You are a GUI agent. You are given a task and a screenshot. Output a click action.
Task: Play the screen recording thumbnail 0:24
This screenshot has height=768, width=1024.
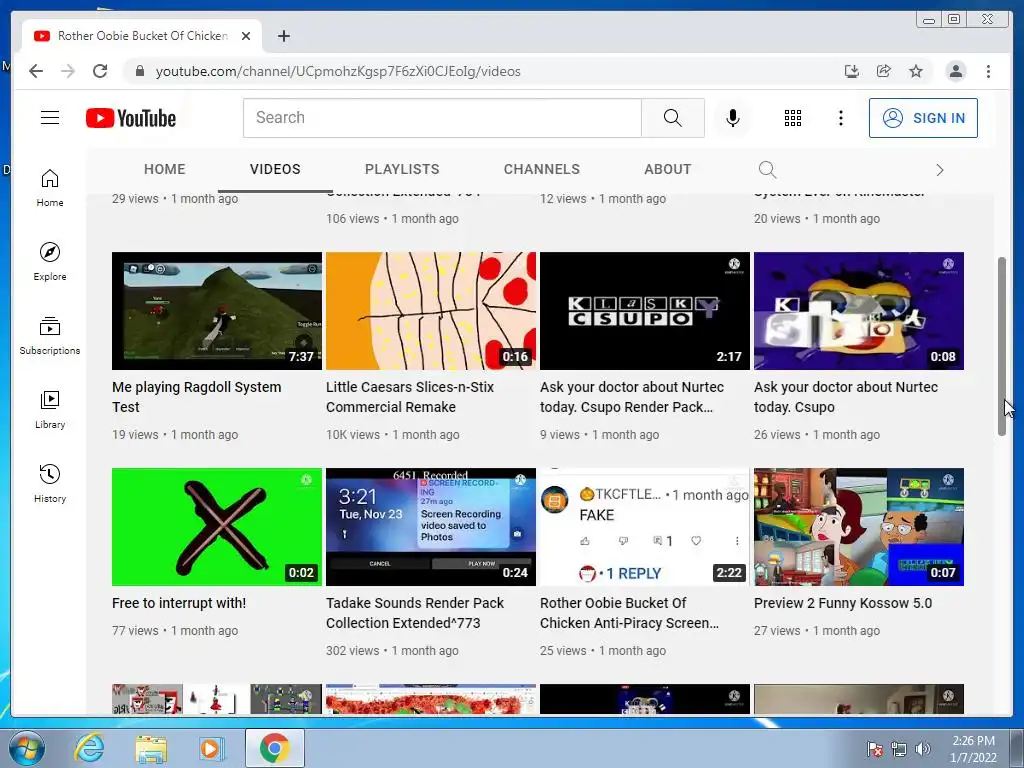[x=431, y=527]
